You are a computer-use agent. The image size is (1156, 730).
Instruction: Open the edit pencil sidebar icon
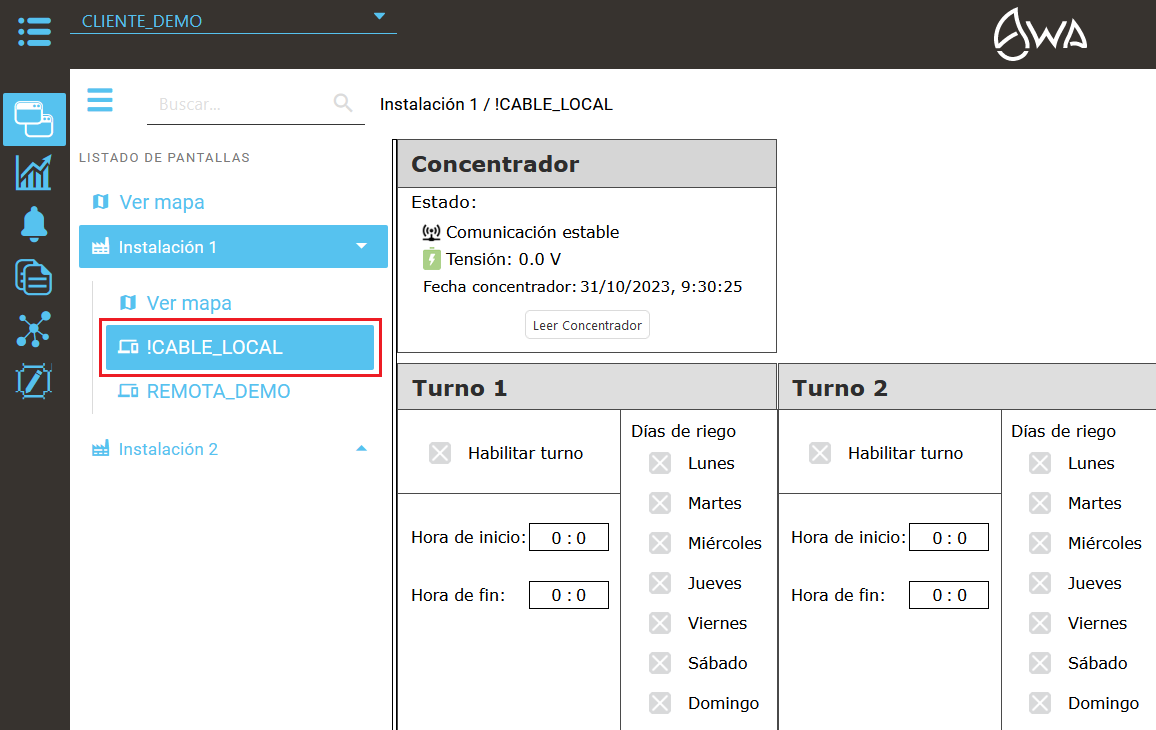click(34, 381)
